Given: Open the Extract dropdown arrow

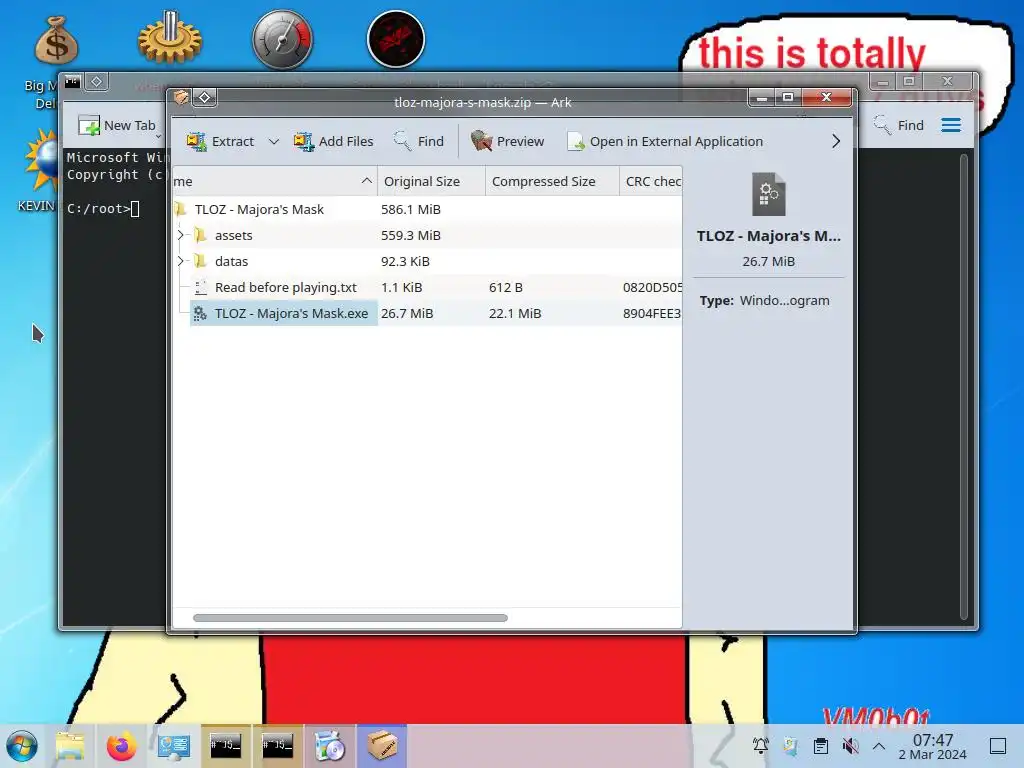Looking at the screenshot, I should pos(274,142).
